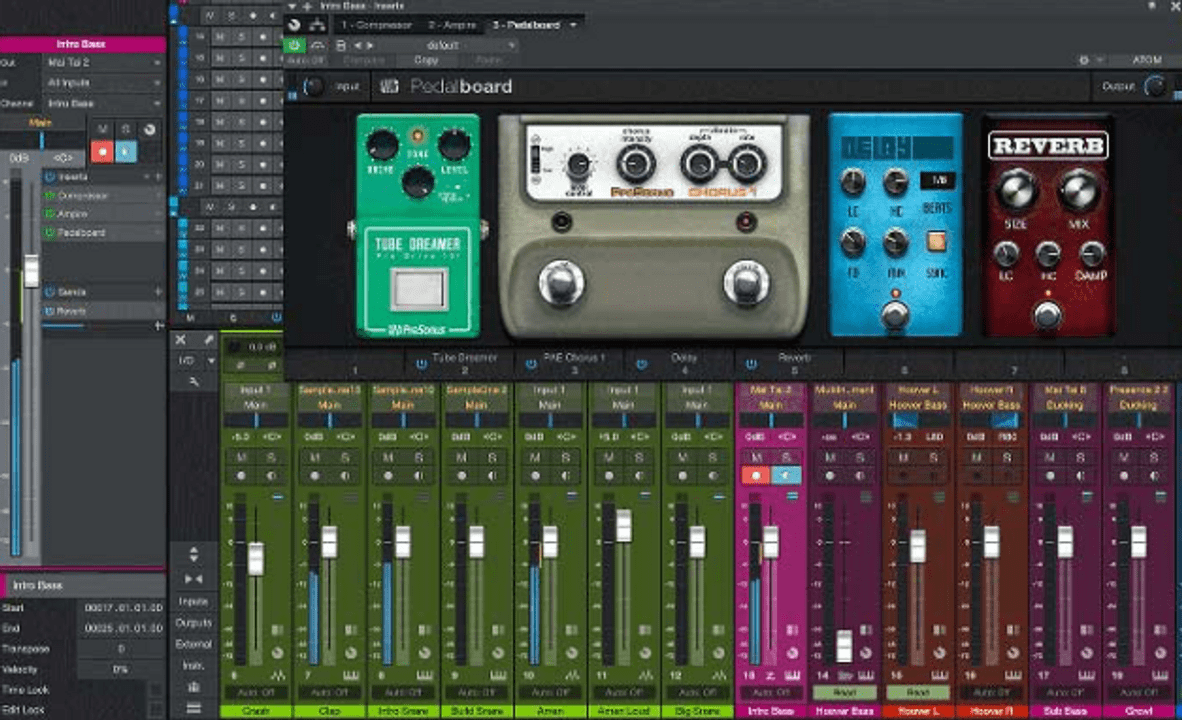
Task: Switch to the 1 - Compressor insert tab
Action: point(376,25)
